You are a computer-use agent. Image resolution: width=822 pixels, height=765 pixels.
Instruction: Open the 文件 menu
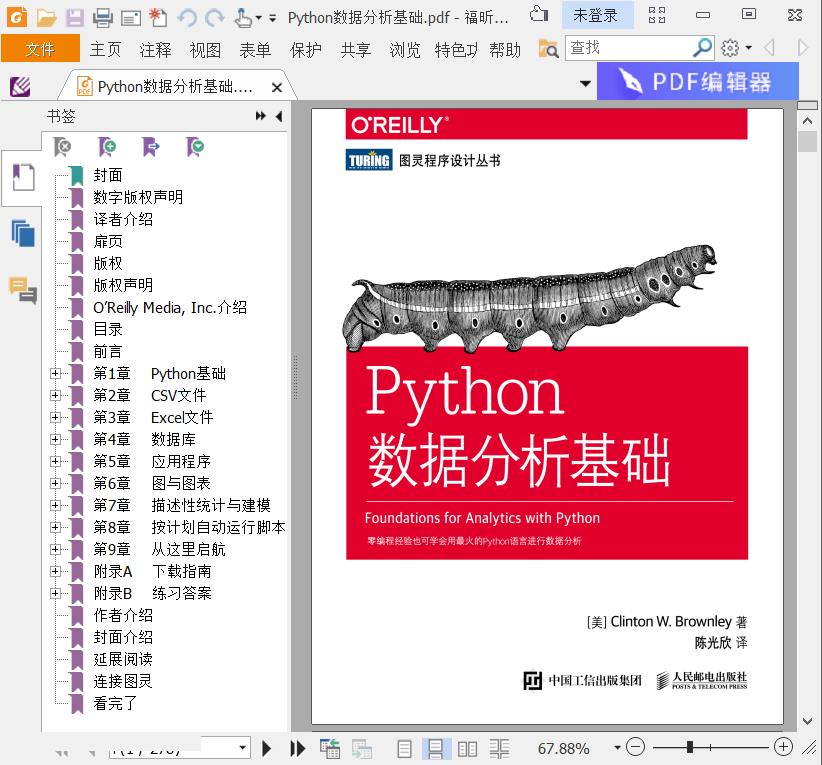click(40, 49)
